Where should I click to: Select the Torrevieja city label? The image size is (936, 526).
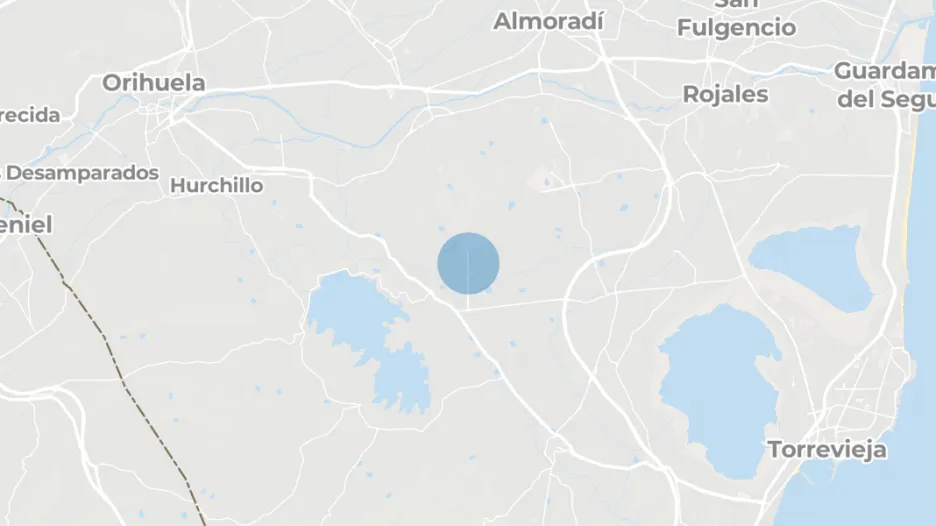pos(827,450)
